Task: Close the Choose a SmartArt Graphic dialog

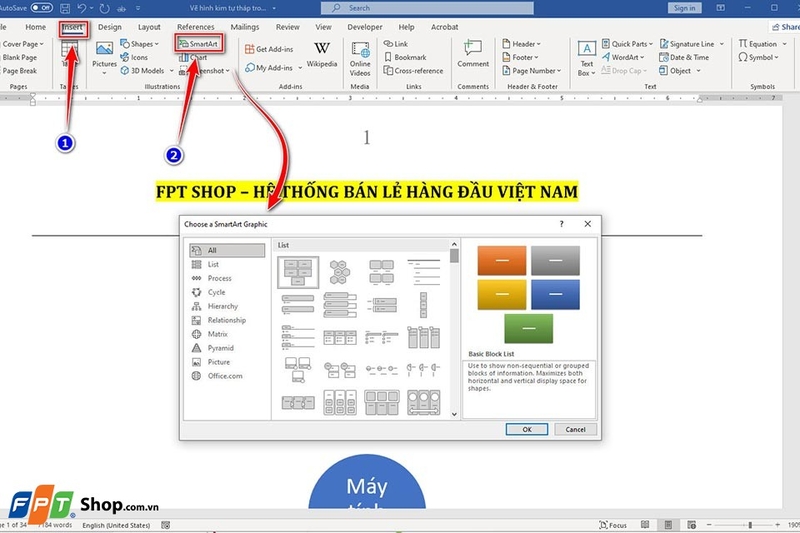Action: [x=588, y=224]
